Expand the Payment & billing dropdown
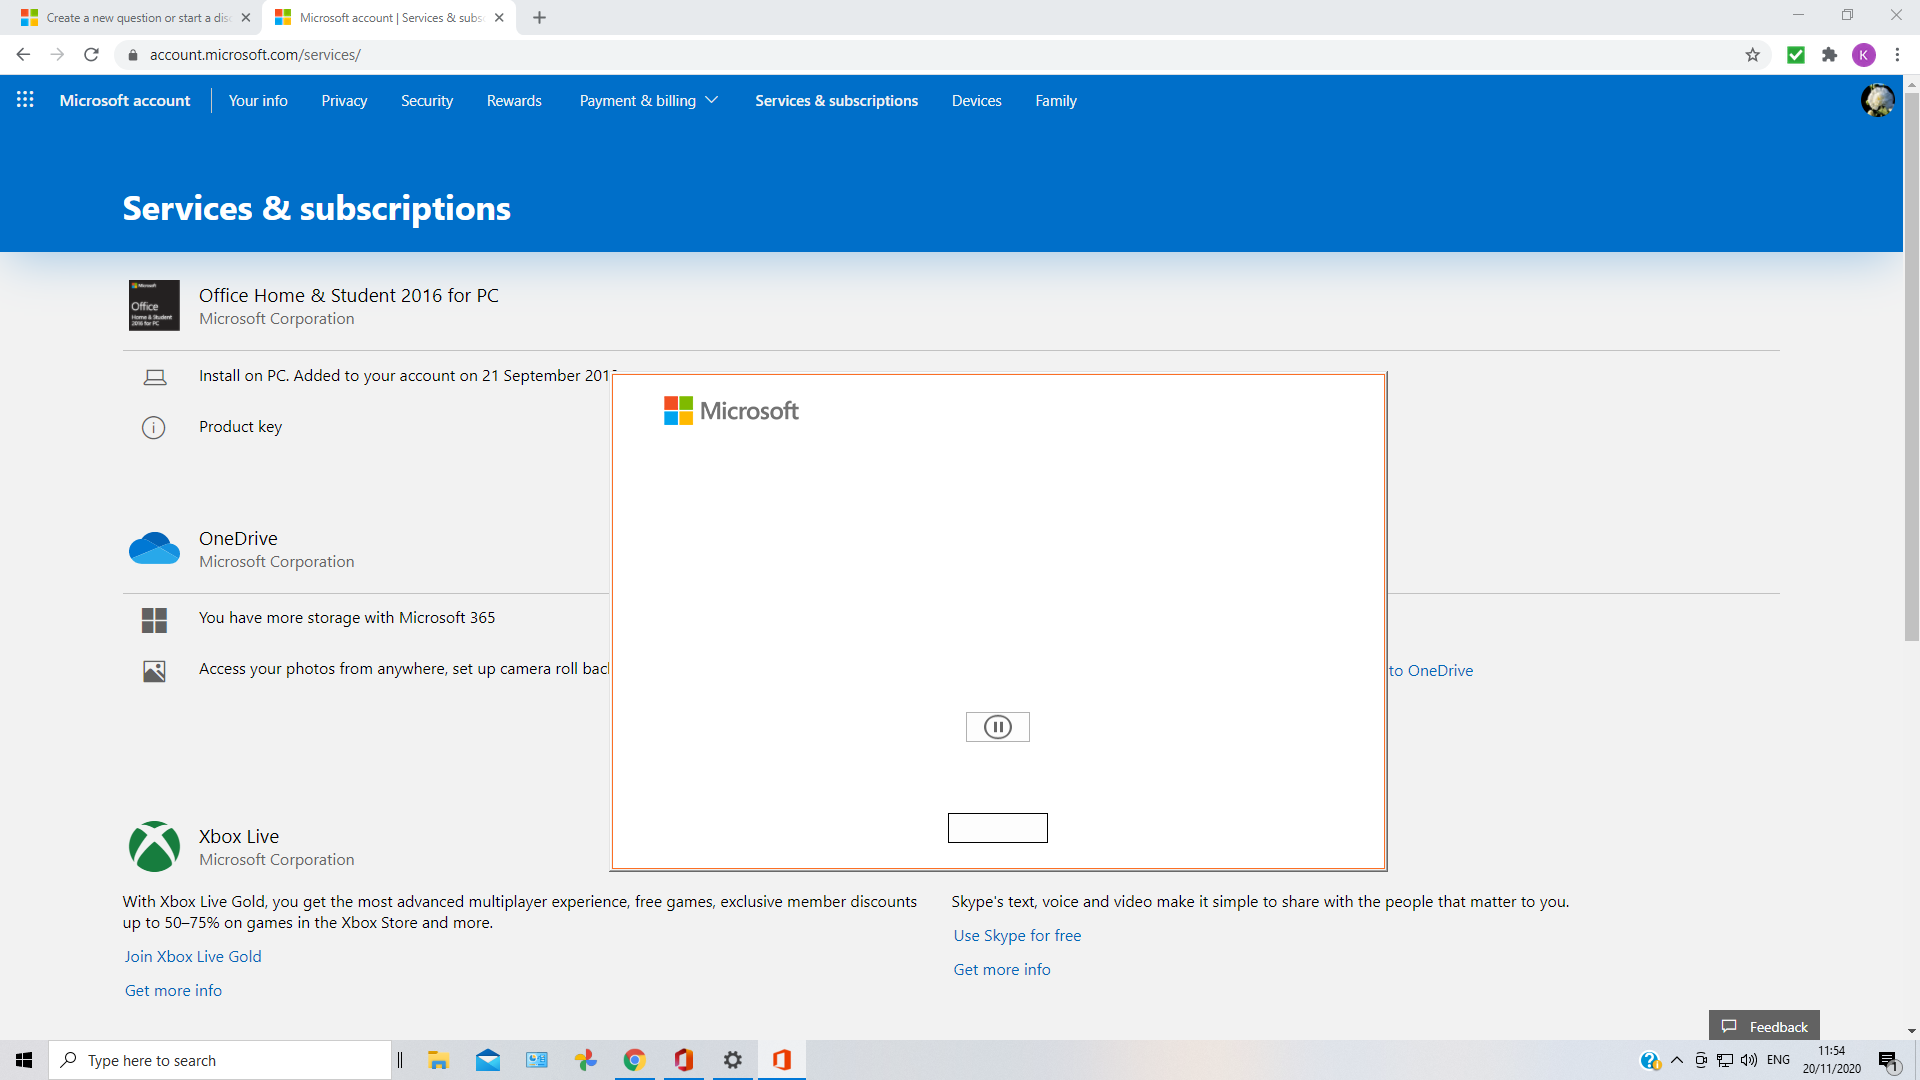Screen dimensions: 1920x1080 coord(648,100)
